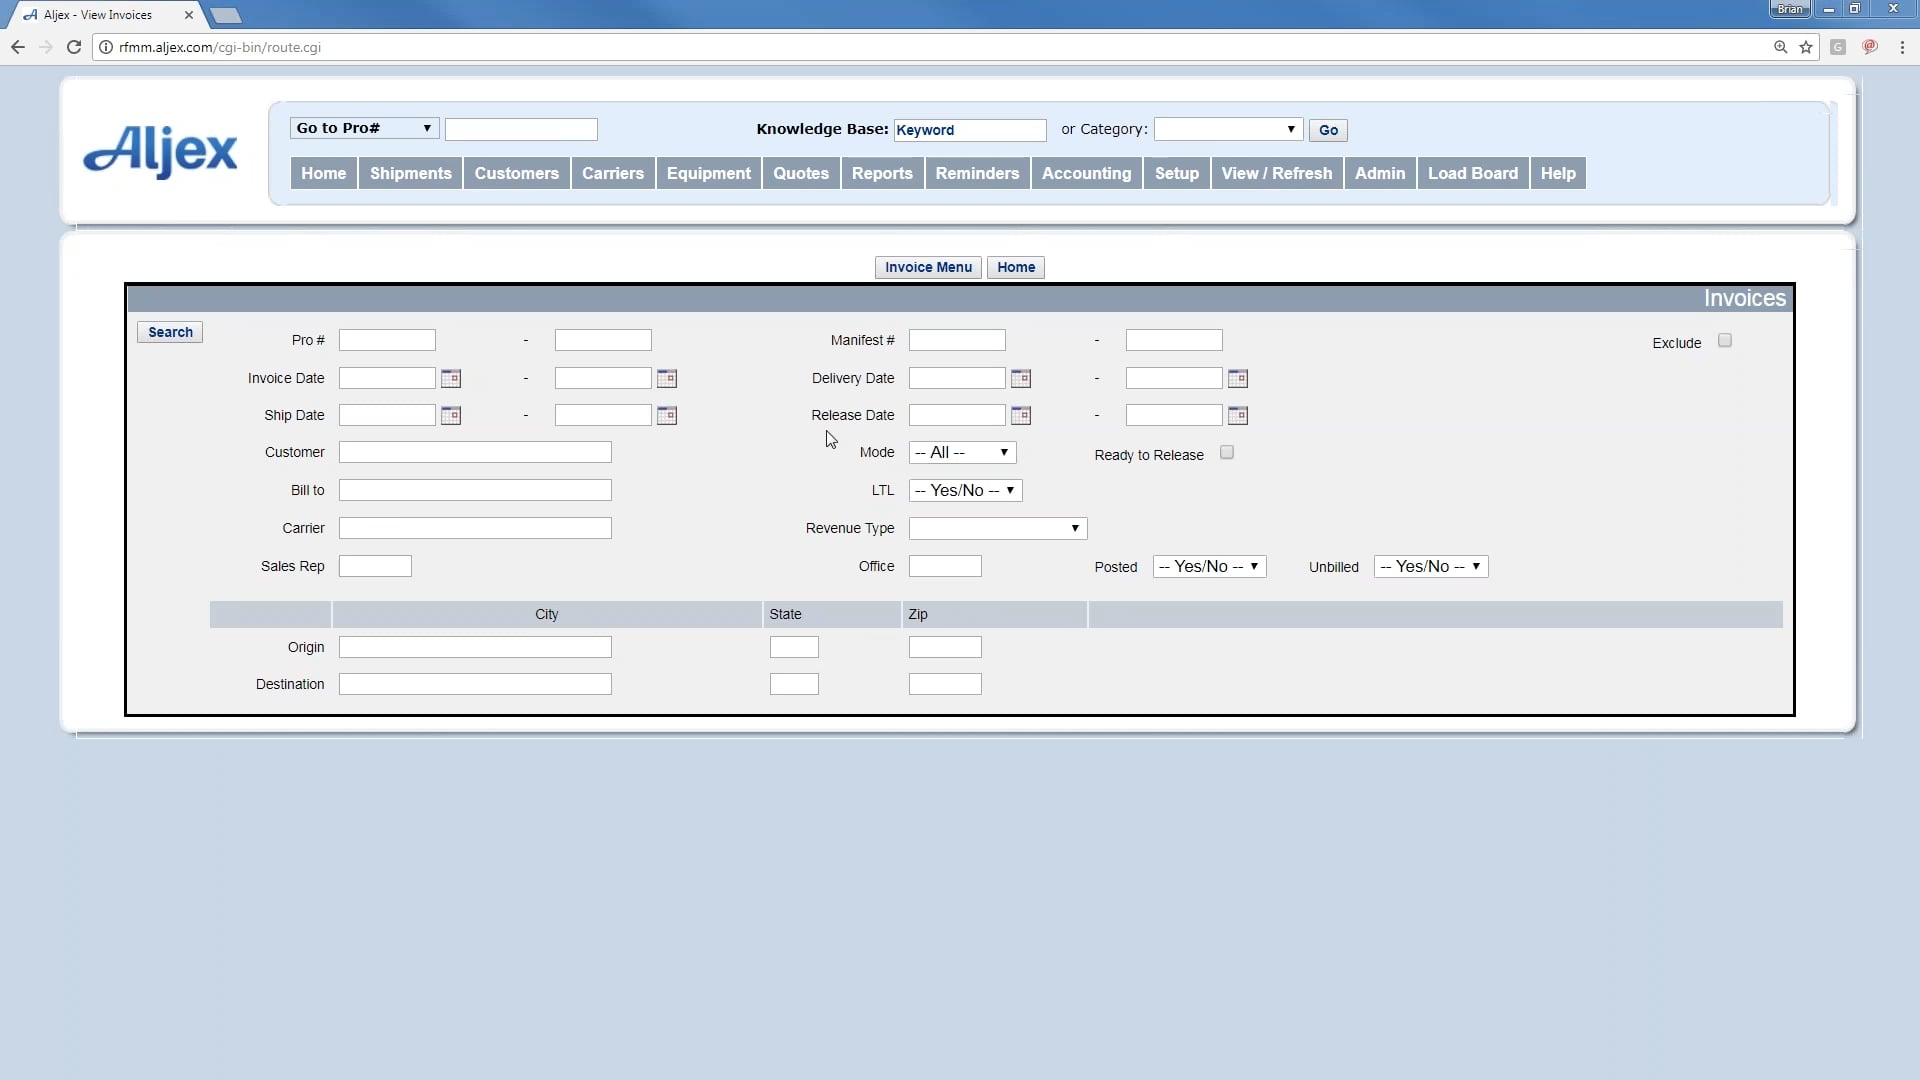Toggle the Exclude checkbox
The width and height of the screenshot is (1920, 1080).
tap(1725, 341)
